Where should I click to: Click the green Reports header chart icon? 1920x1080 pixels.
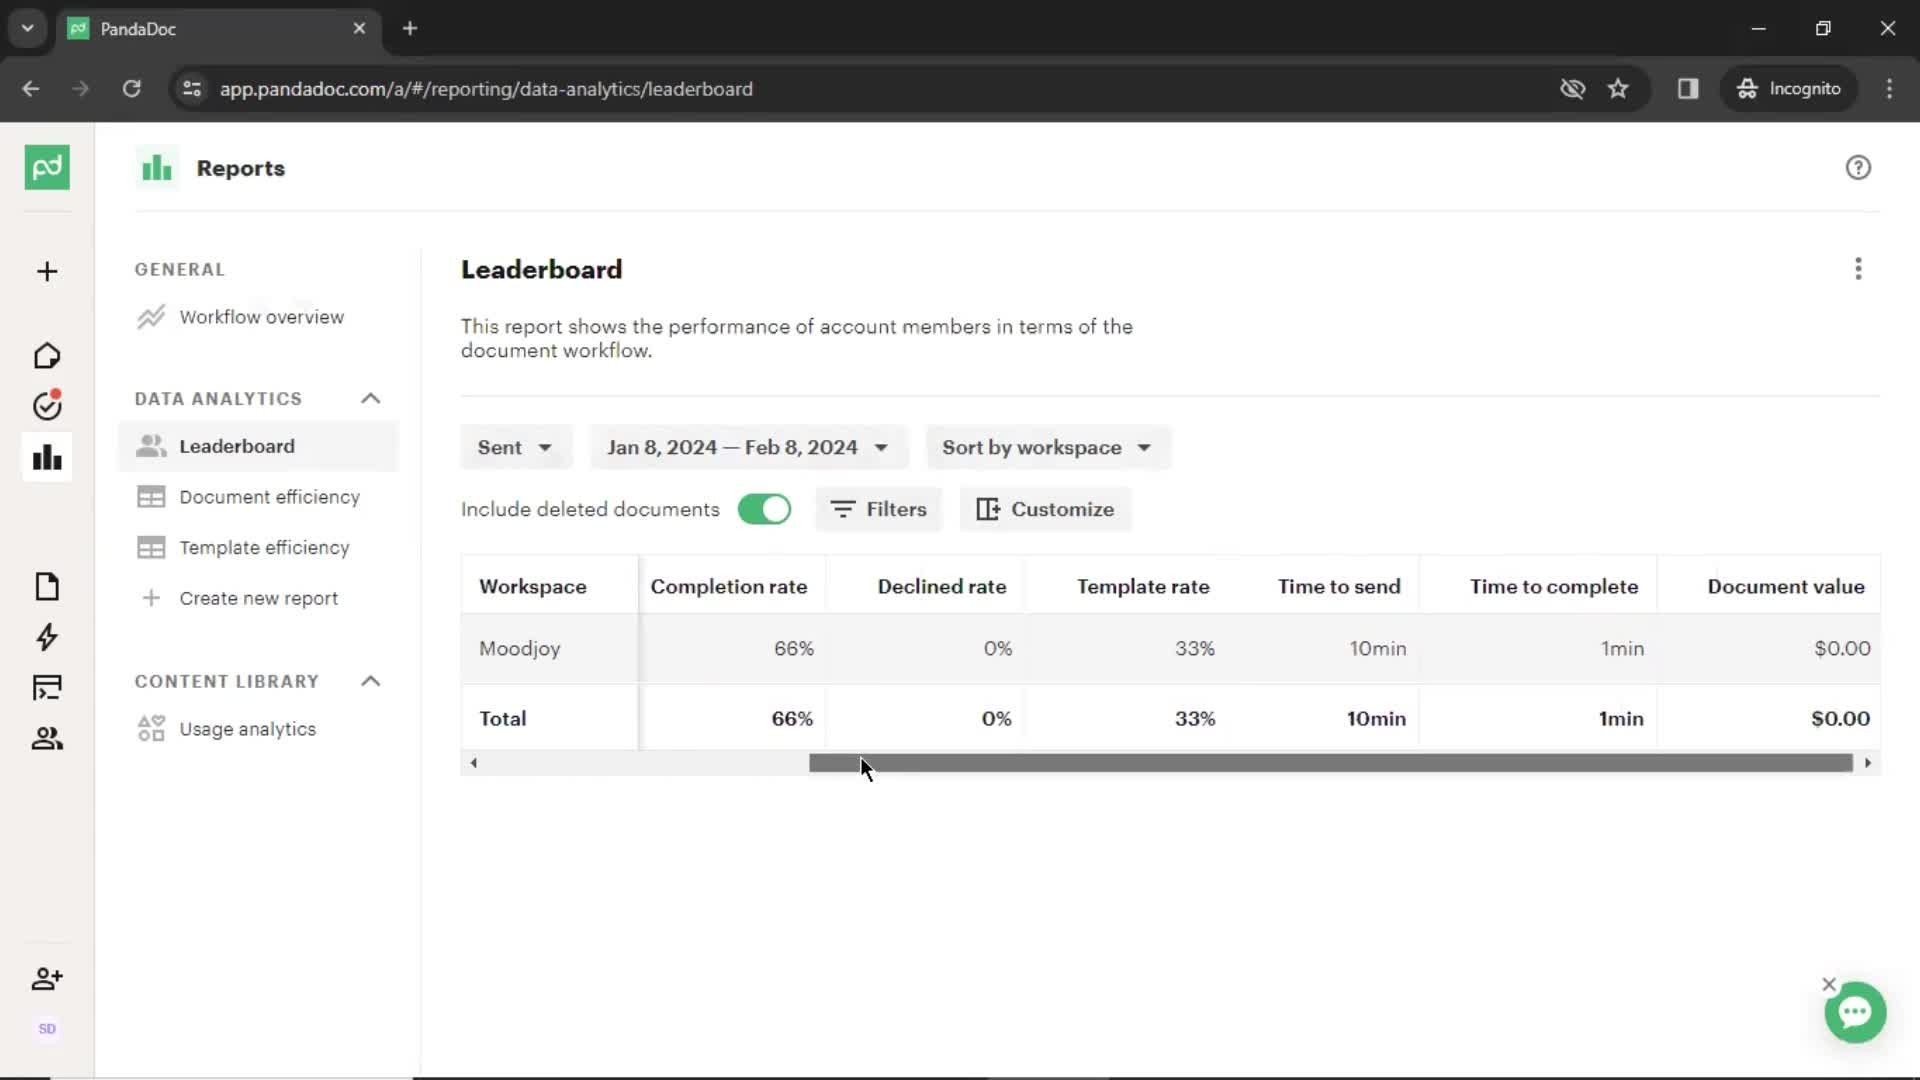click(157, 168)
